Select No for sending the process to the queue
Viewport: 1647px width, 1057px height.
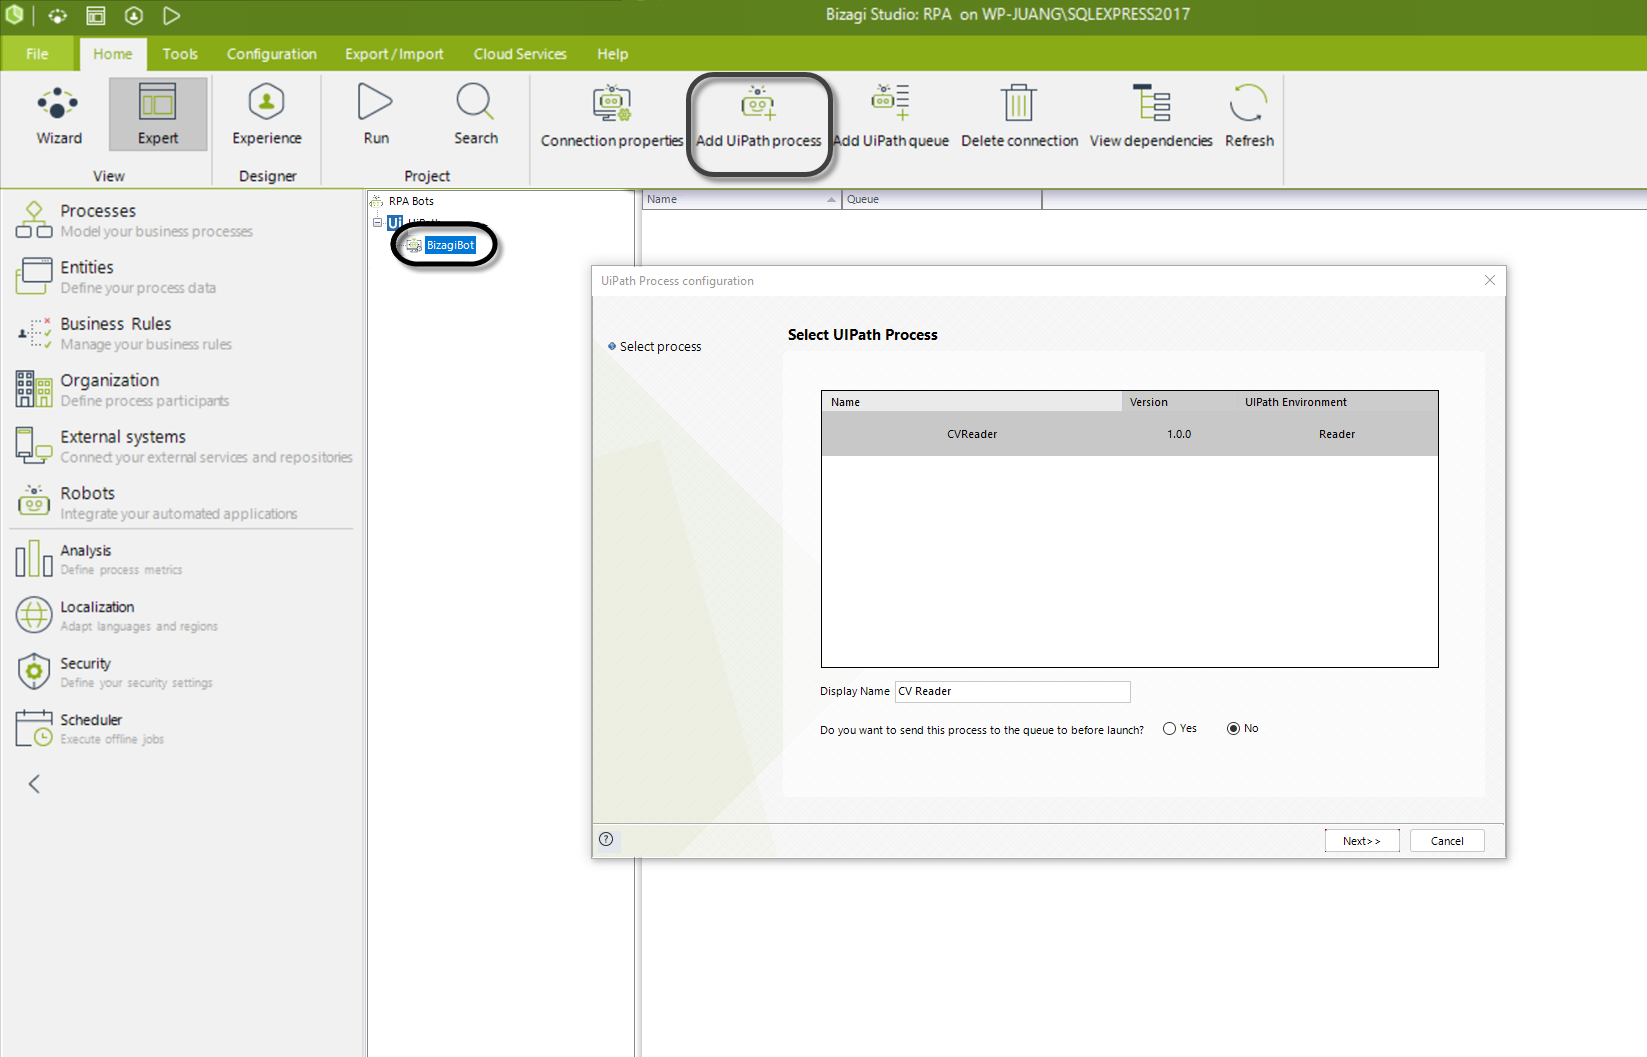1233,729
